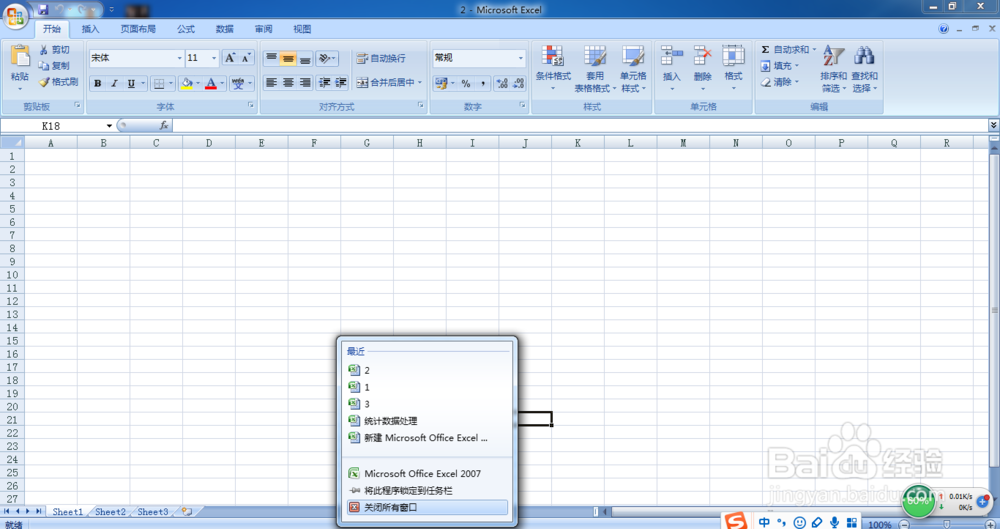The image size is (1000, 529).
Task: Click Wrap Text (自动换行)
Action: tap(381, 58)
